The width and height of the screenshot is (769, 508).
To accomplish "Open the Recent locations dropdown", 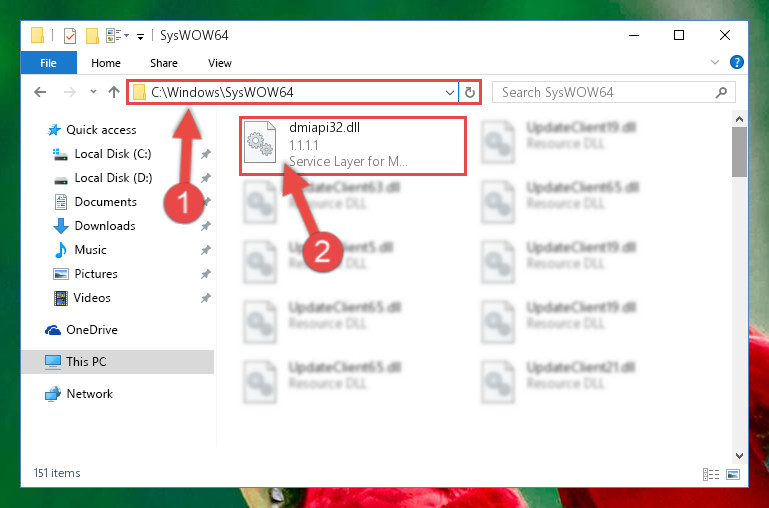I will pos(93,92).
